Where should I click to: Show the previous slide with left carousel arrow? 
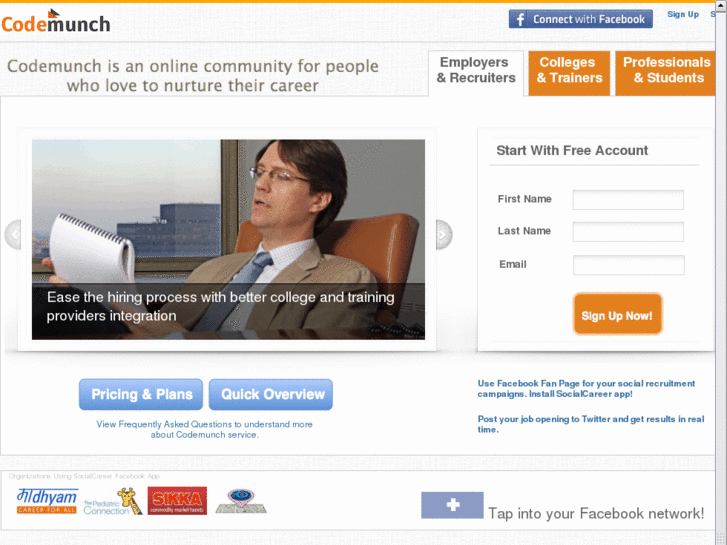[x=13, y=235]
